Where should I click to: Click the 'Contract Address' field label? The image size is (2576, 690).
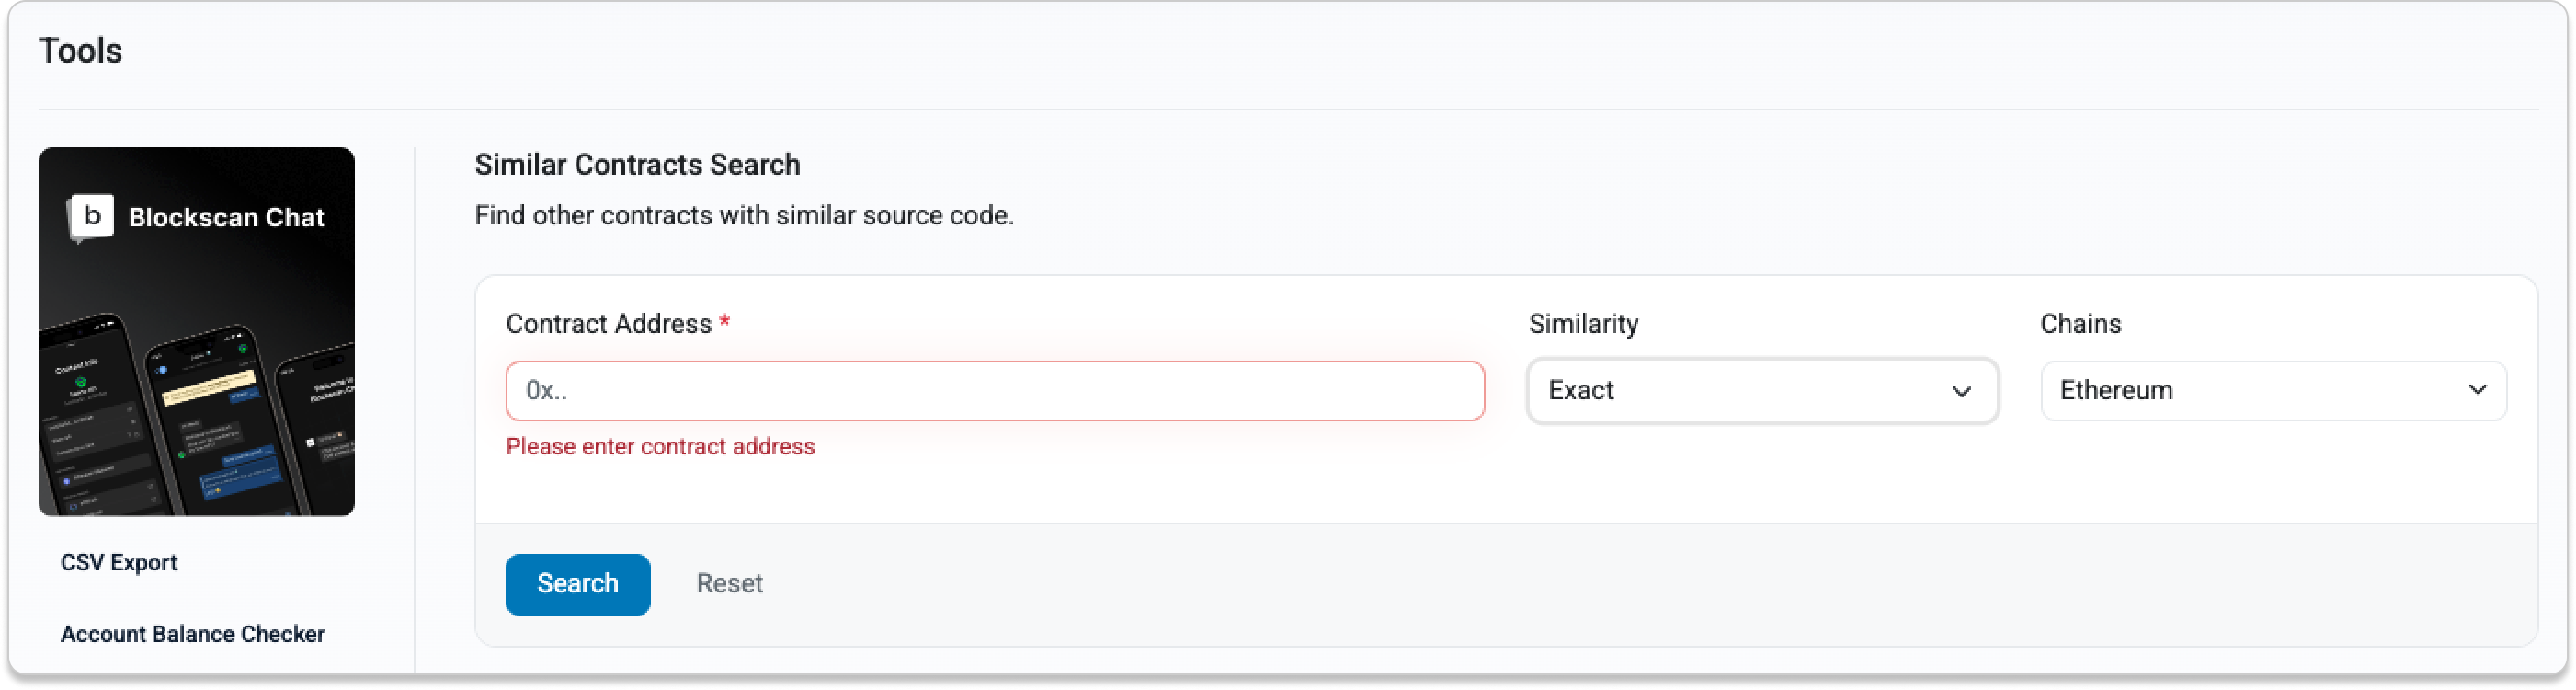608,324
